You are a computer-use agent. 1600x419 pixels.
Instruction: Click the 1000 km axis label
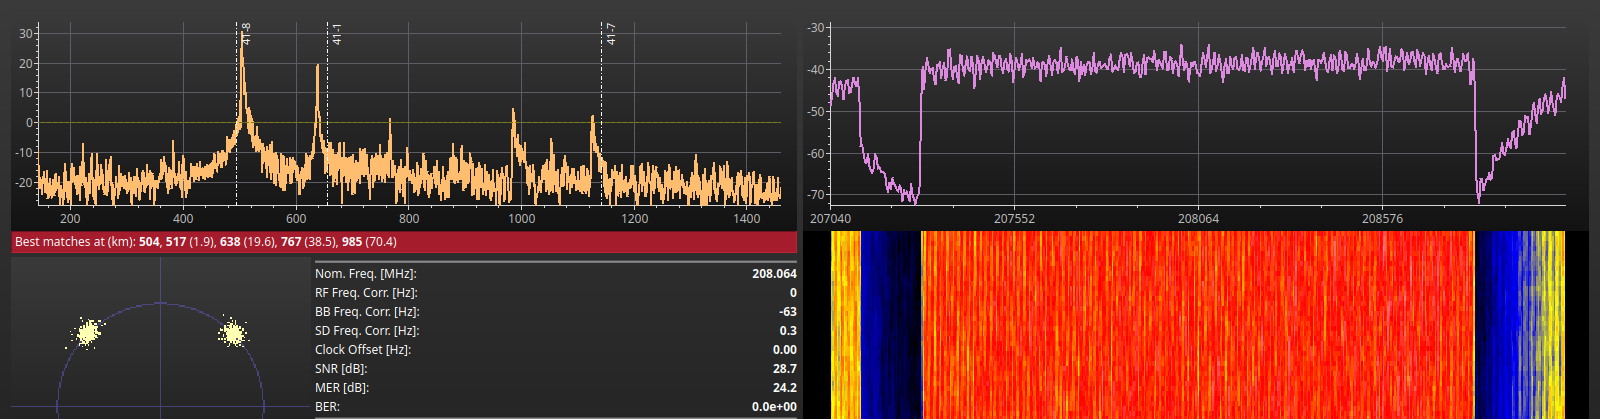coord(521,218)
